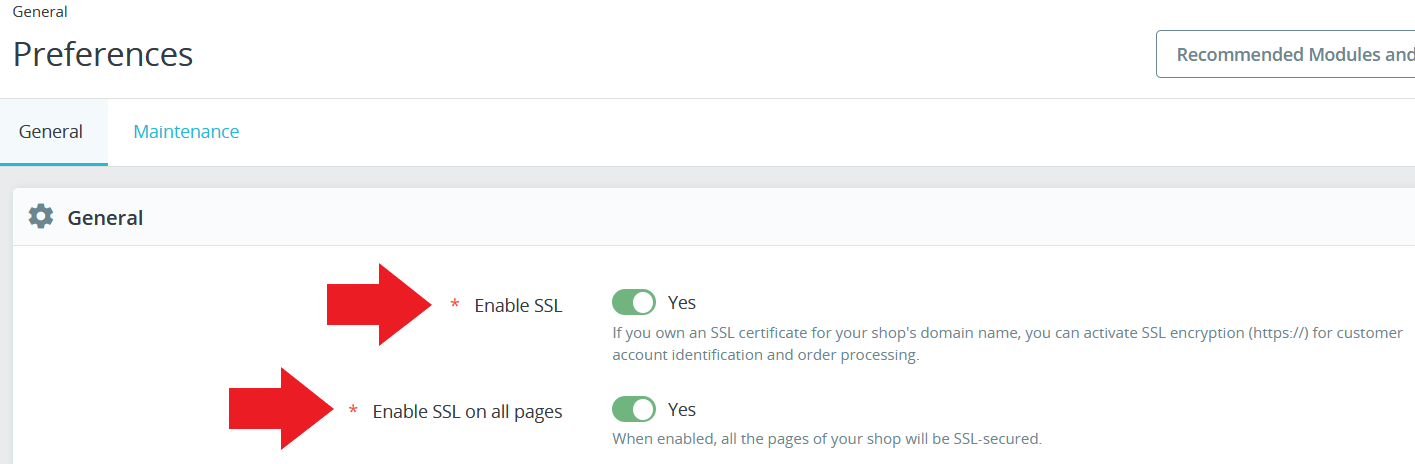Click red arrow beside Enable SSL on all pages
The width and height of the screenshot is (1415, 464).
pyautogui.click(x=282, y=409)
